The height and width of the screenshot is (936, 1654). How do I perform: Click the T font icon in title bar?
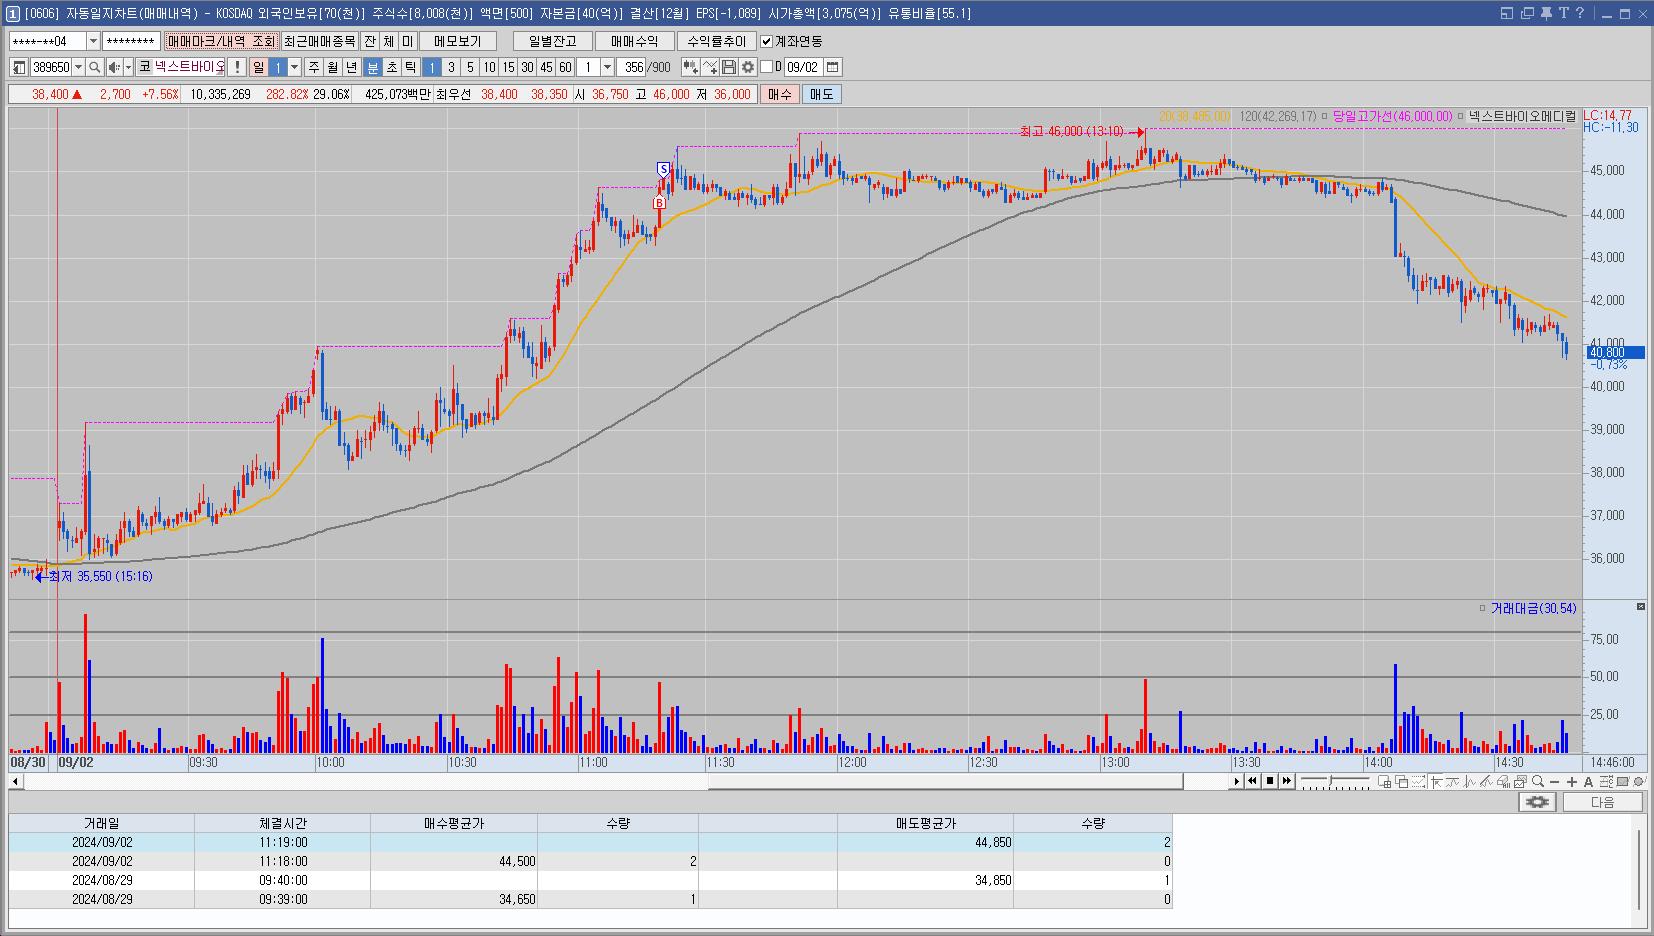tap(1563, 13)
